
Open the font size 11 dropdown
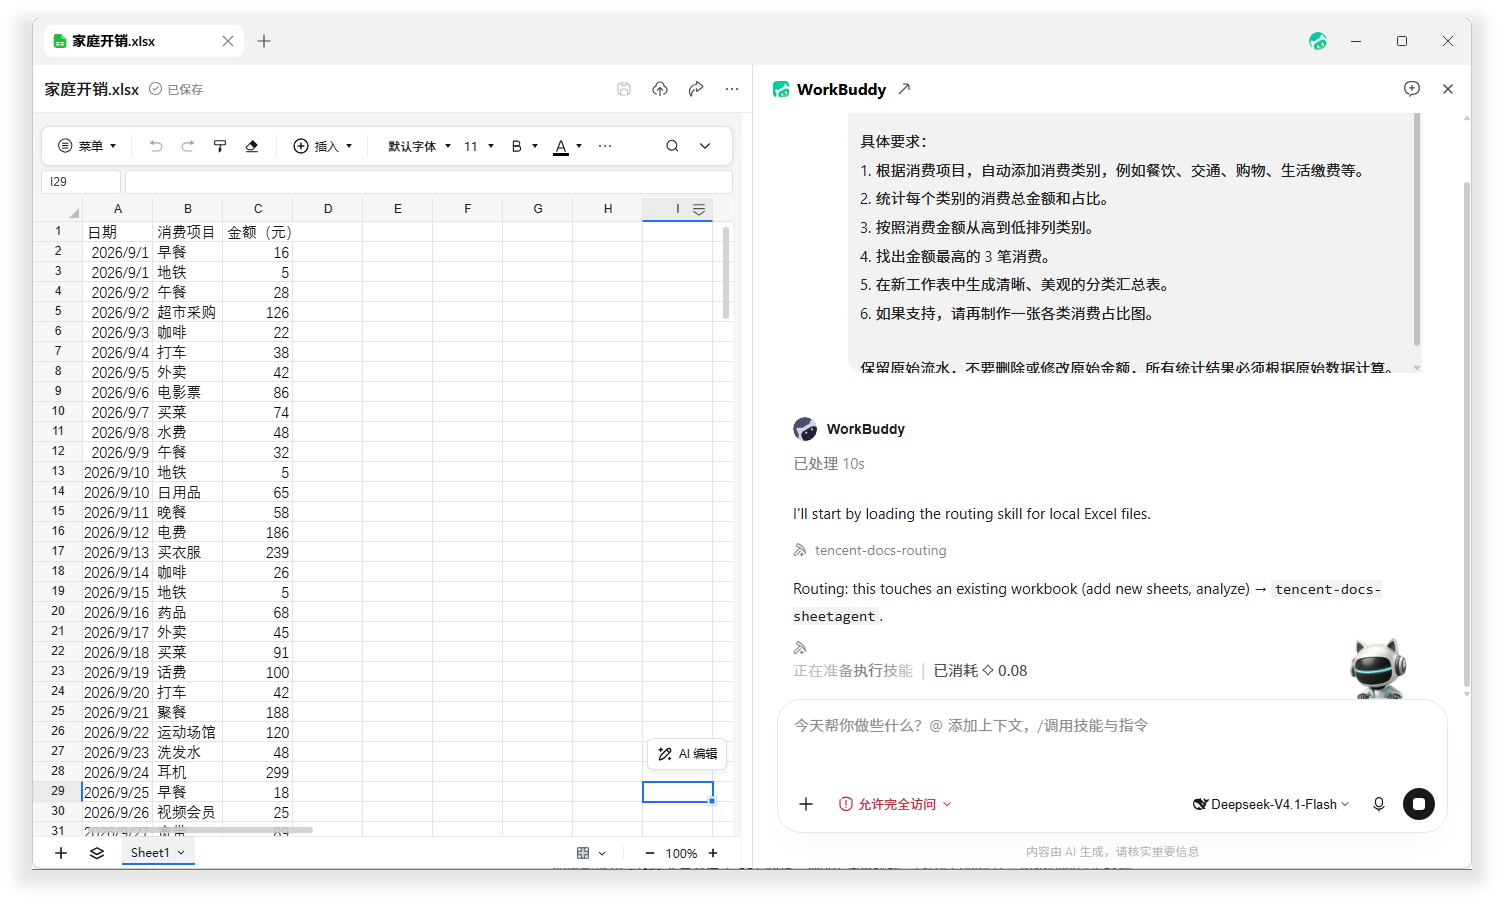[479, 146]
